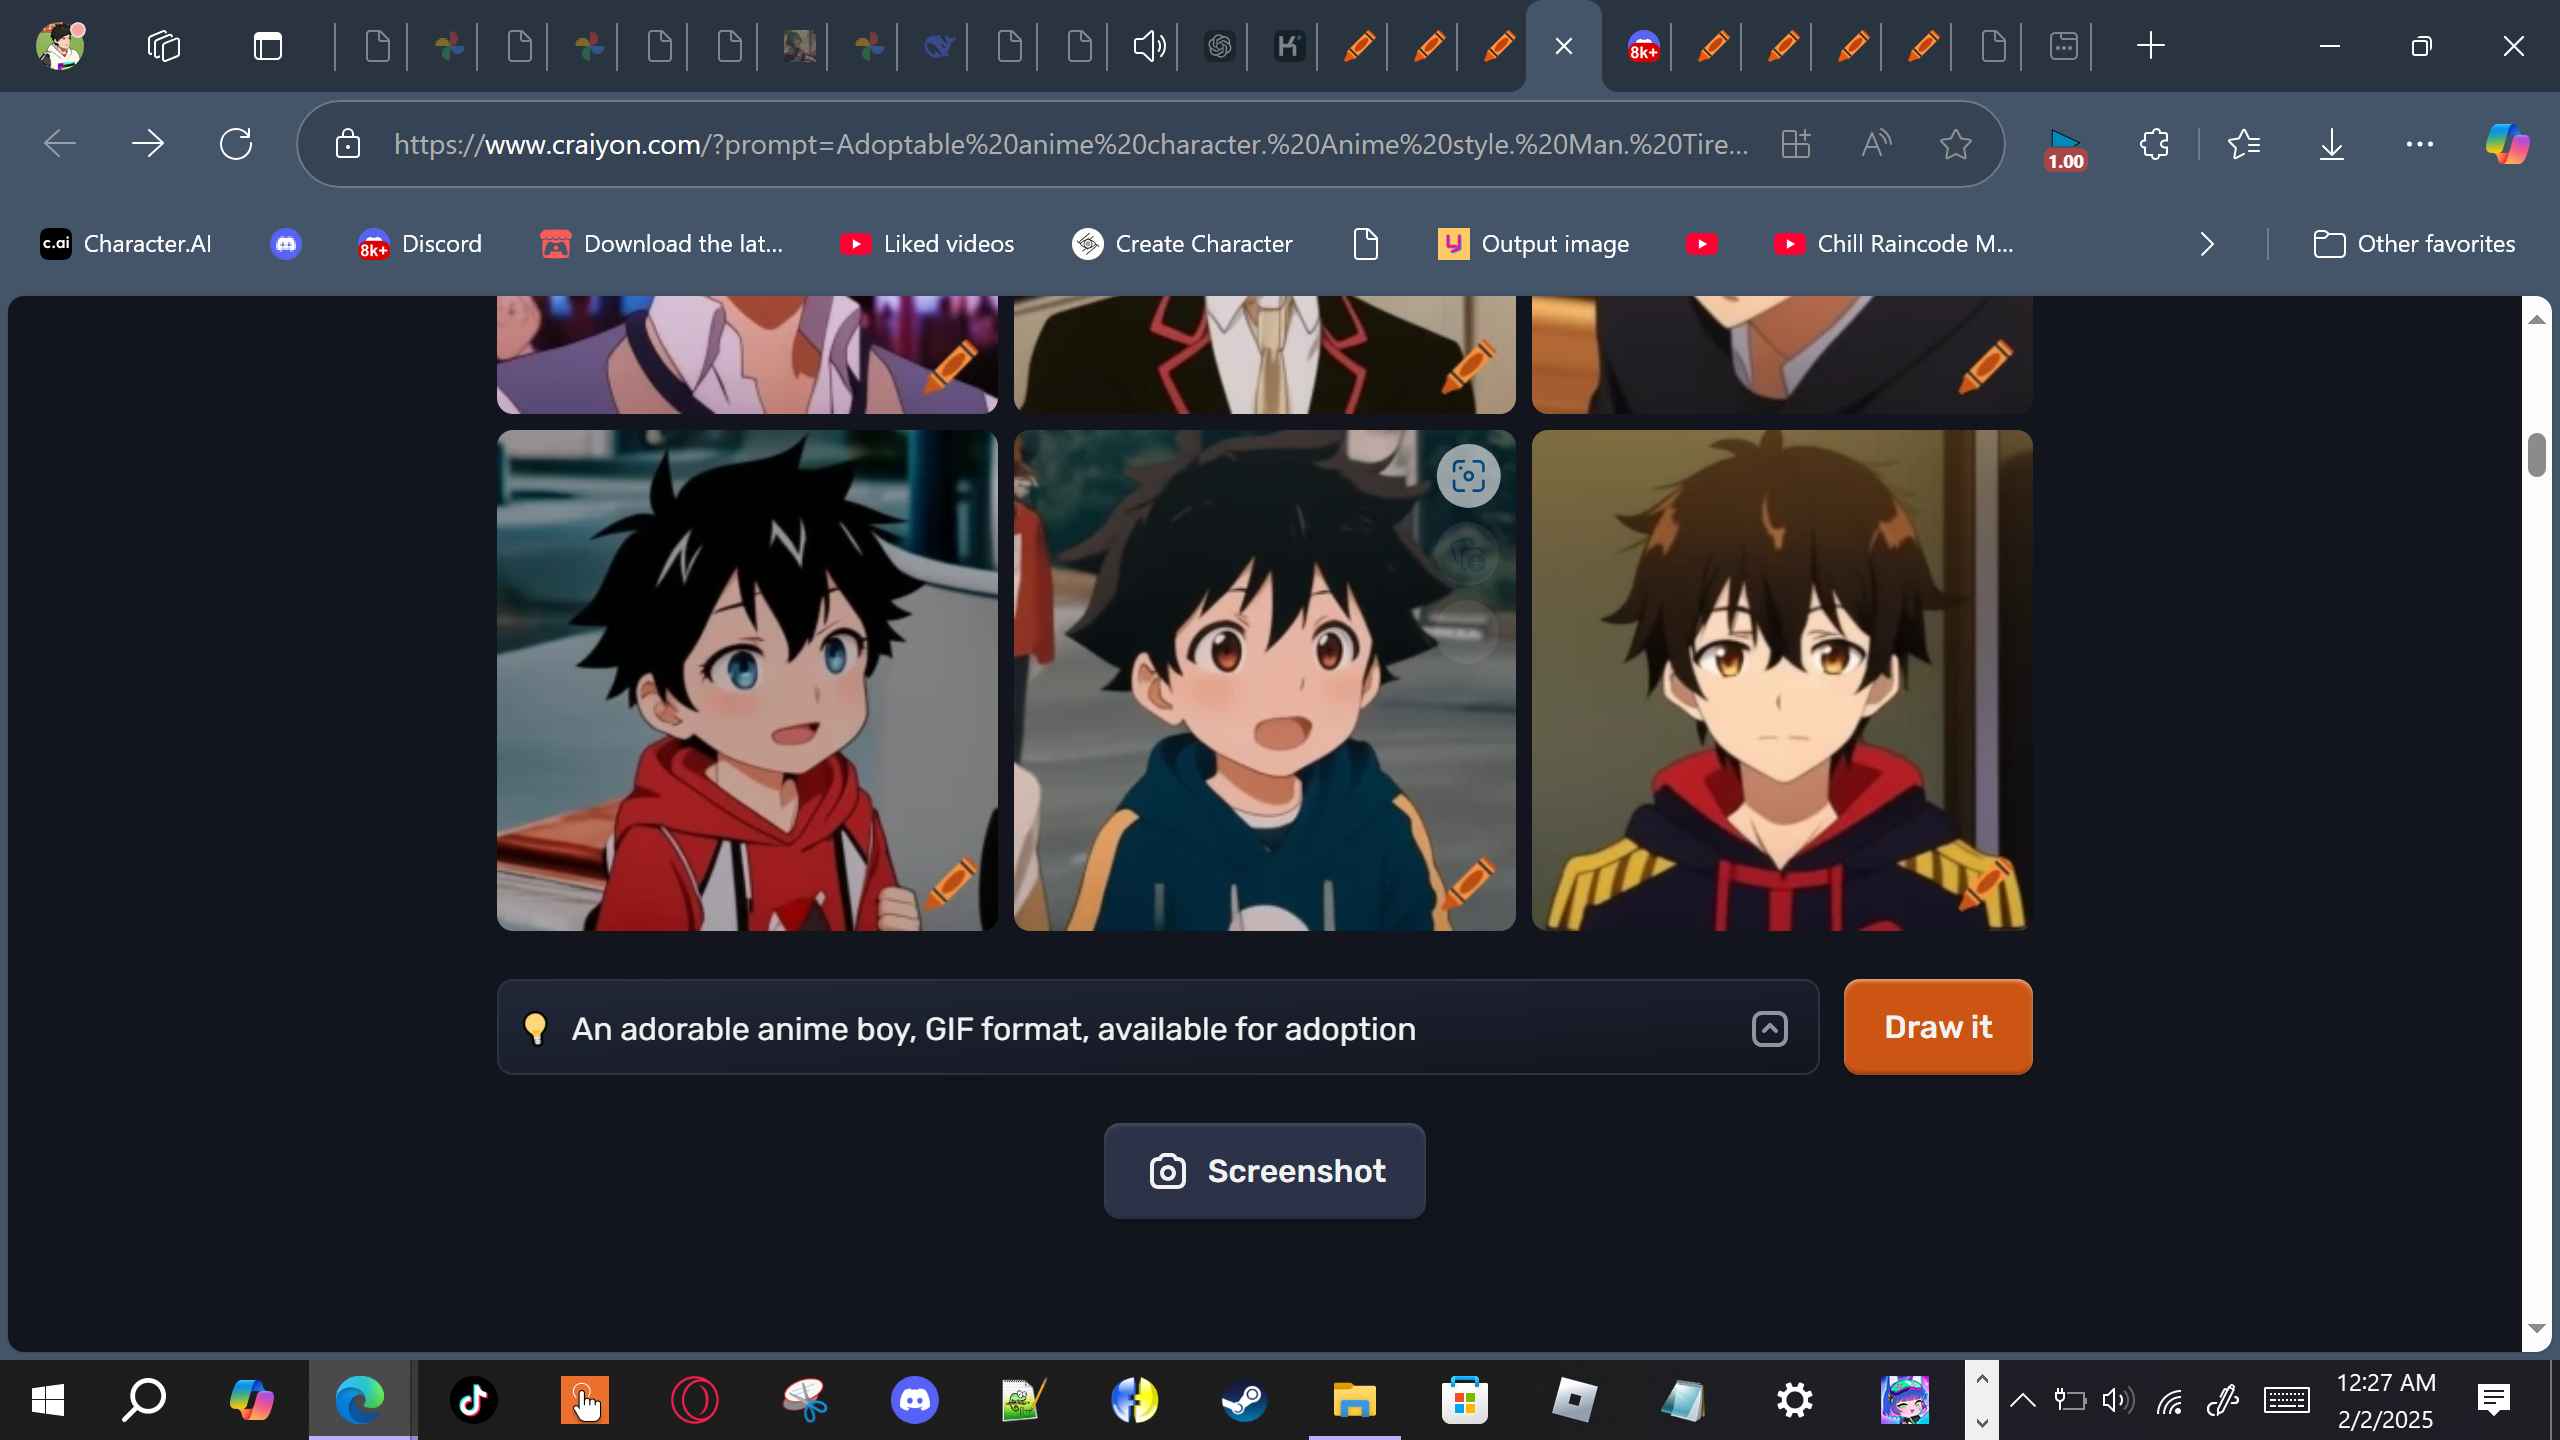2560x1440 pixels.
Task: Open the Copilot sidebar icon
Action: click(x=2506, y=145)
